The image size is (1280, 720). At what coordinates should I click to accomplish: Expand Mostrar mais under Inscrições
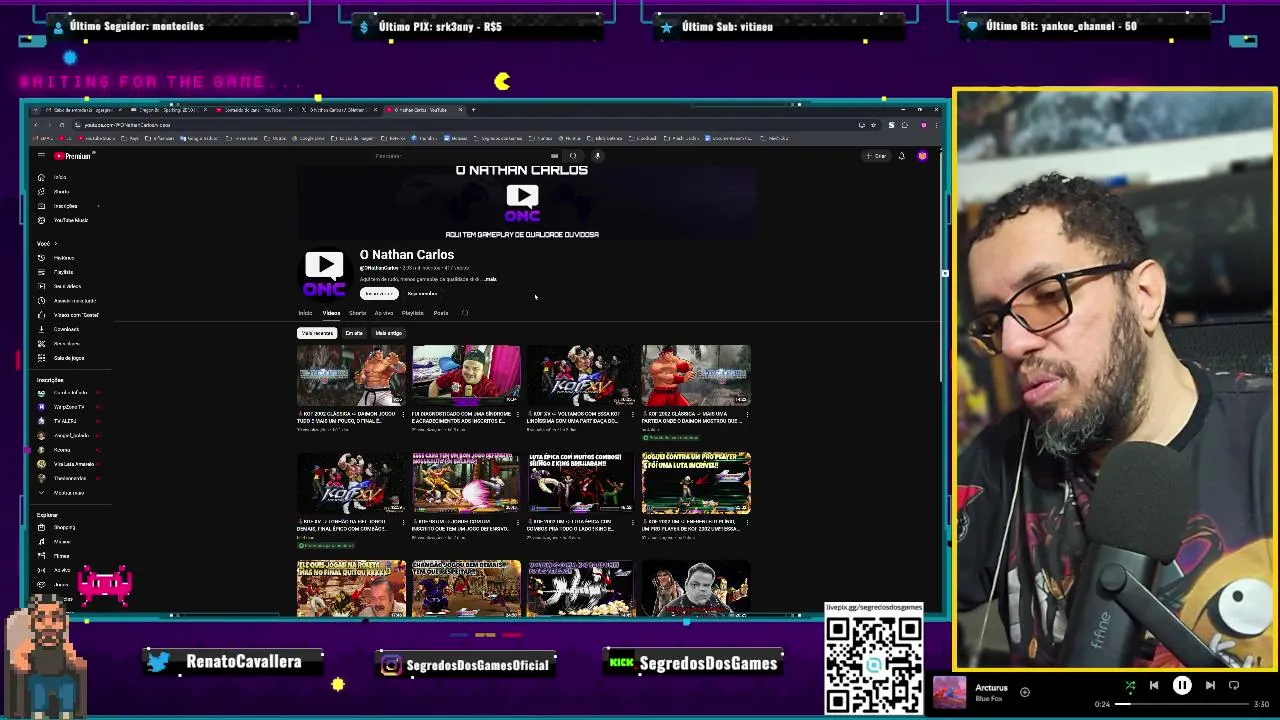point(68,493)
